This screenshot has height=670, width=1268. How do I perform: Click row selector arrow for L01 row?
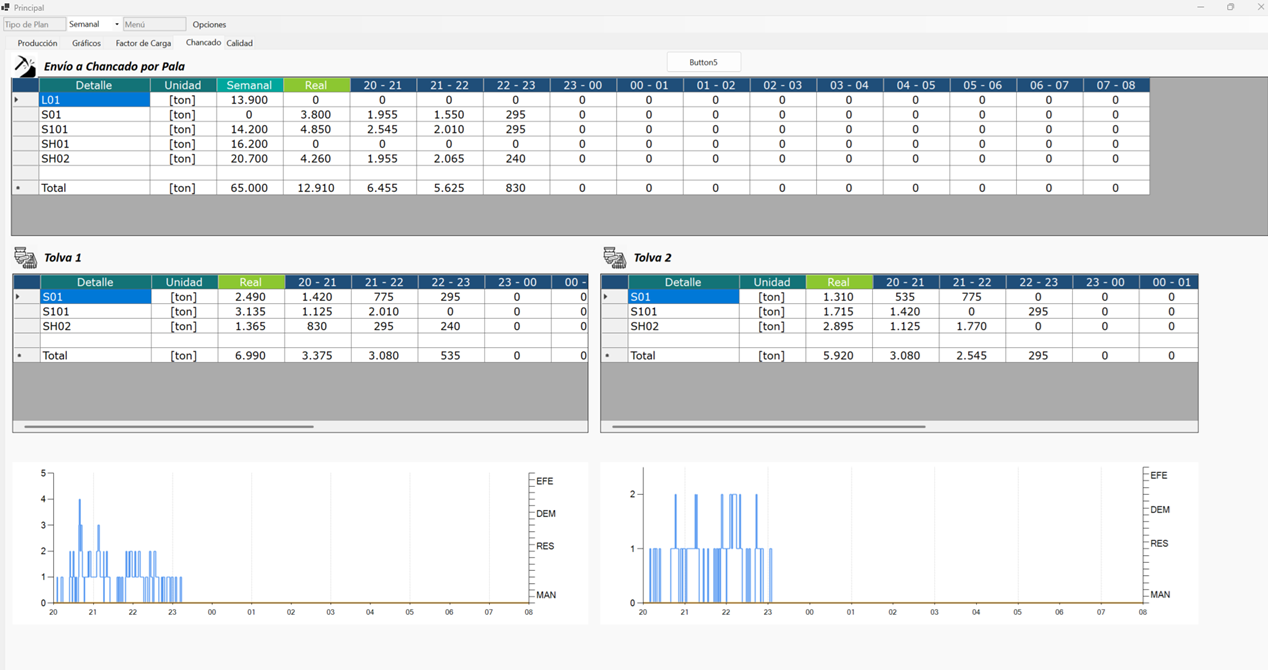(17, 100)
